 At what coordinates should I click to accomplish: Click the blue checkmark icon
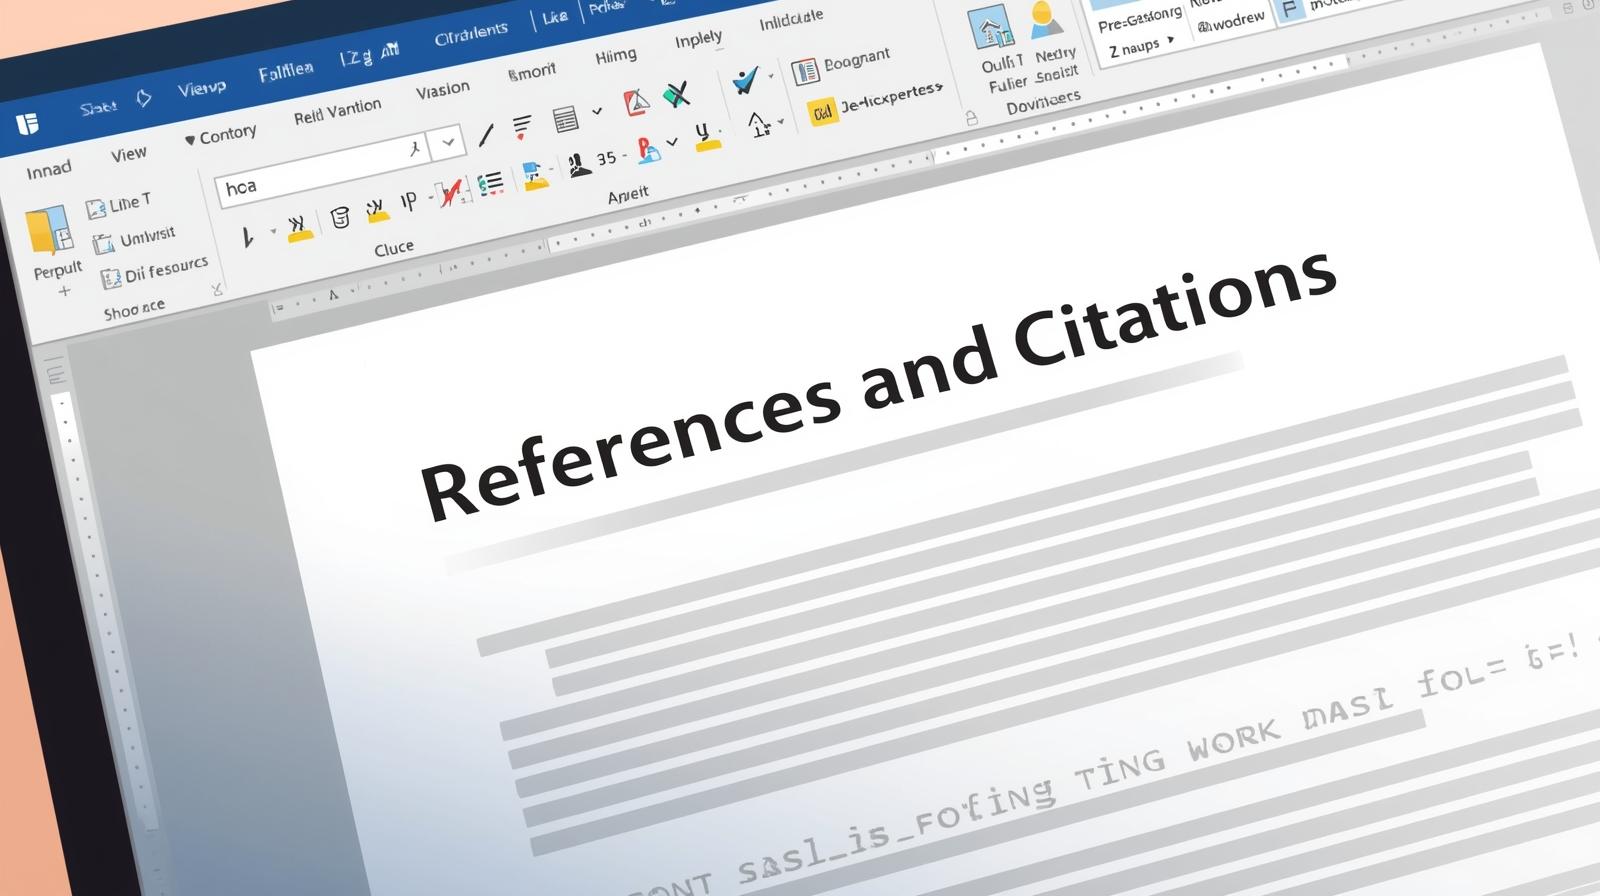pyautogui.click(x=745, y=81)
